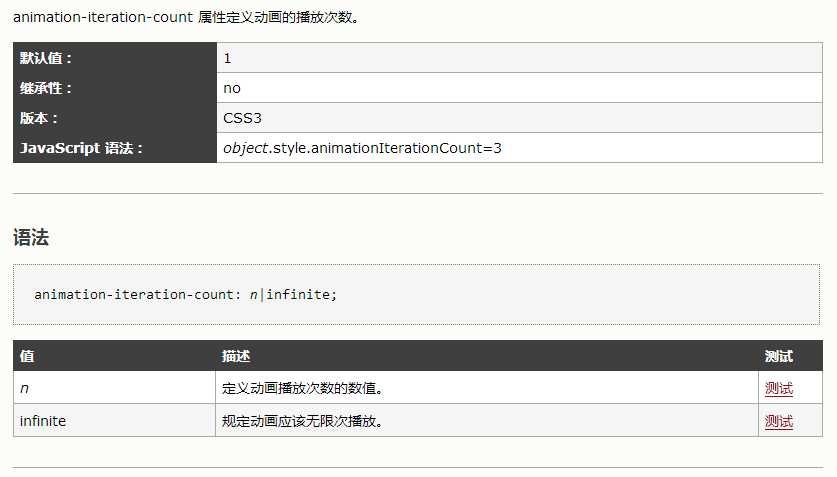Viewport: 837px width, 477px height.
Task: Click the description 规定动画应该无限次播放。
Action: tap(303, 421)
